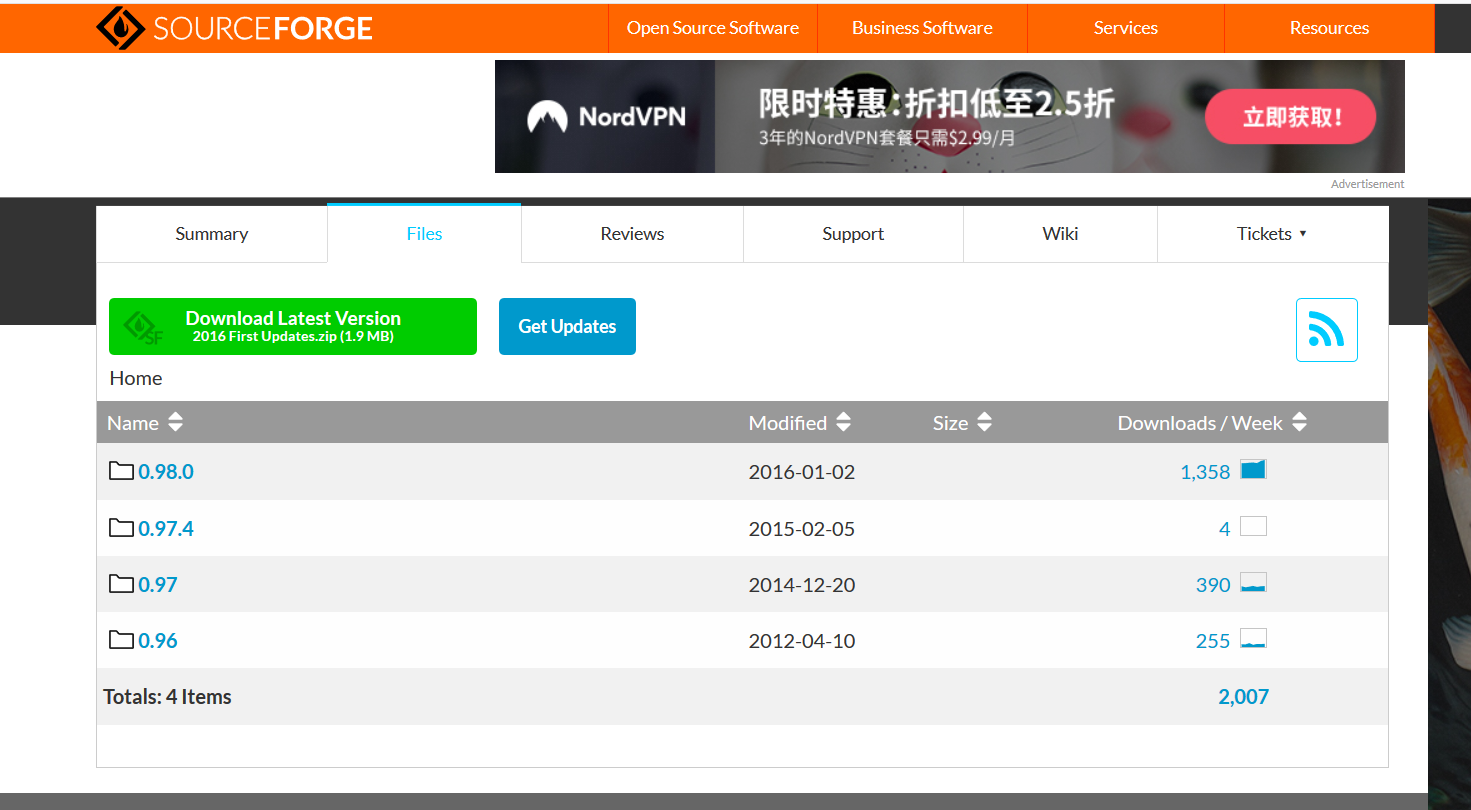Switch to the Reviews tab
Viewport: 1471px width, 810px height.
(x=632, y=233)
